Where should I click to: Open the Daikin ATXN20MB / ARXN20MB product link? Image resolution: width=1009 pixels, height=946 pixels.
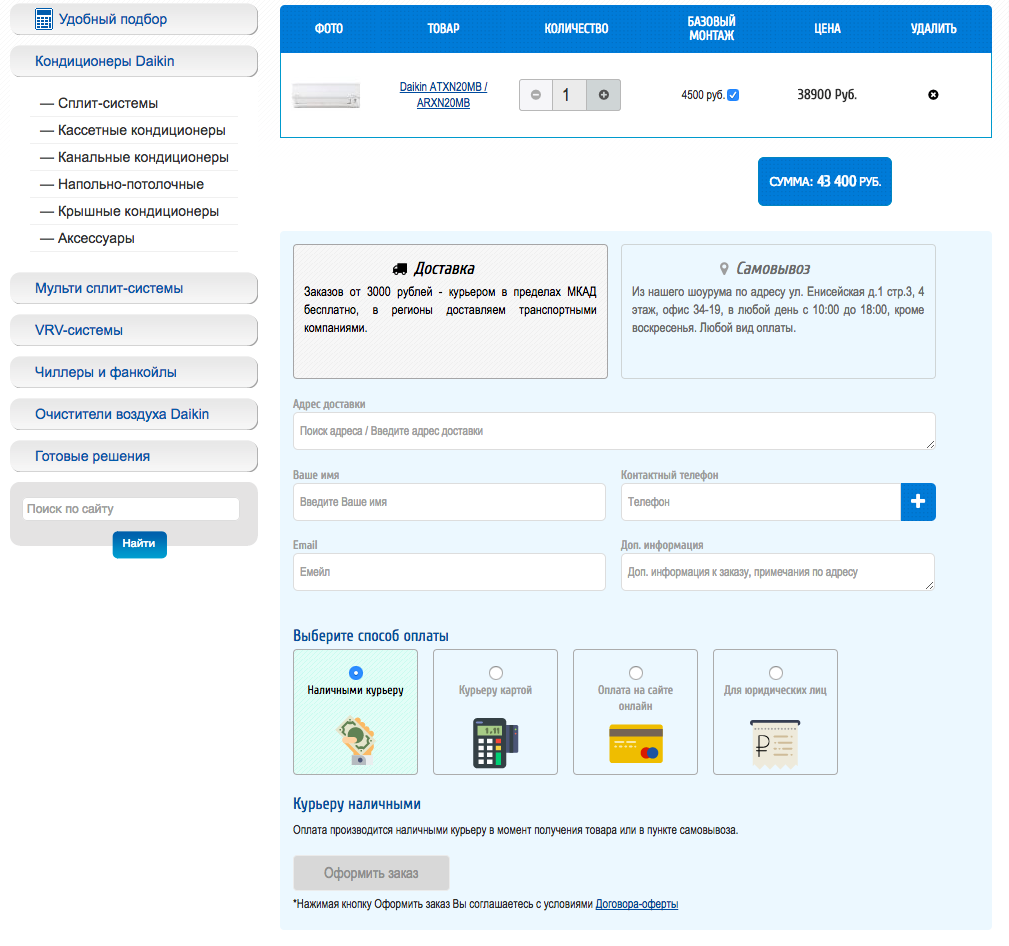click(443, 95)
